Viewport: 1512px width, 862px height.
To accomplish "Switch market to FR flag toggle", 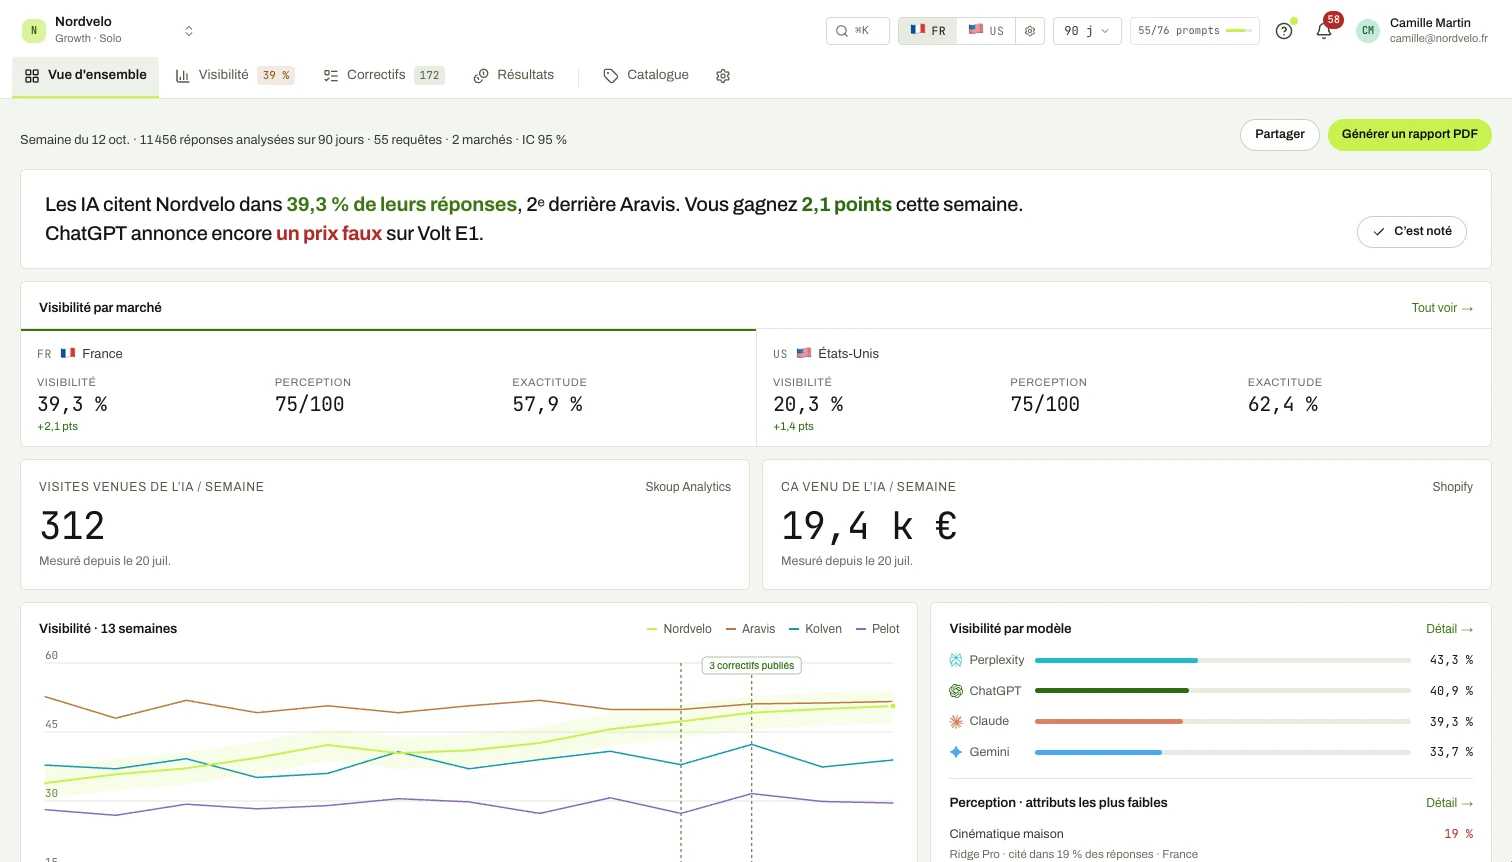I will click(928, 31).
